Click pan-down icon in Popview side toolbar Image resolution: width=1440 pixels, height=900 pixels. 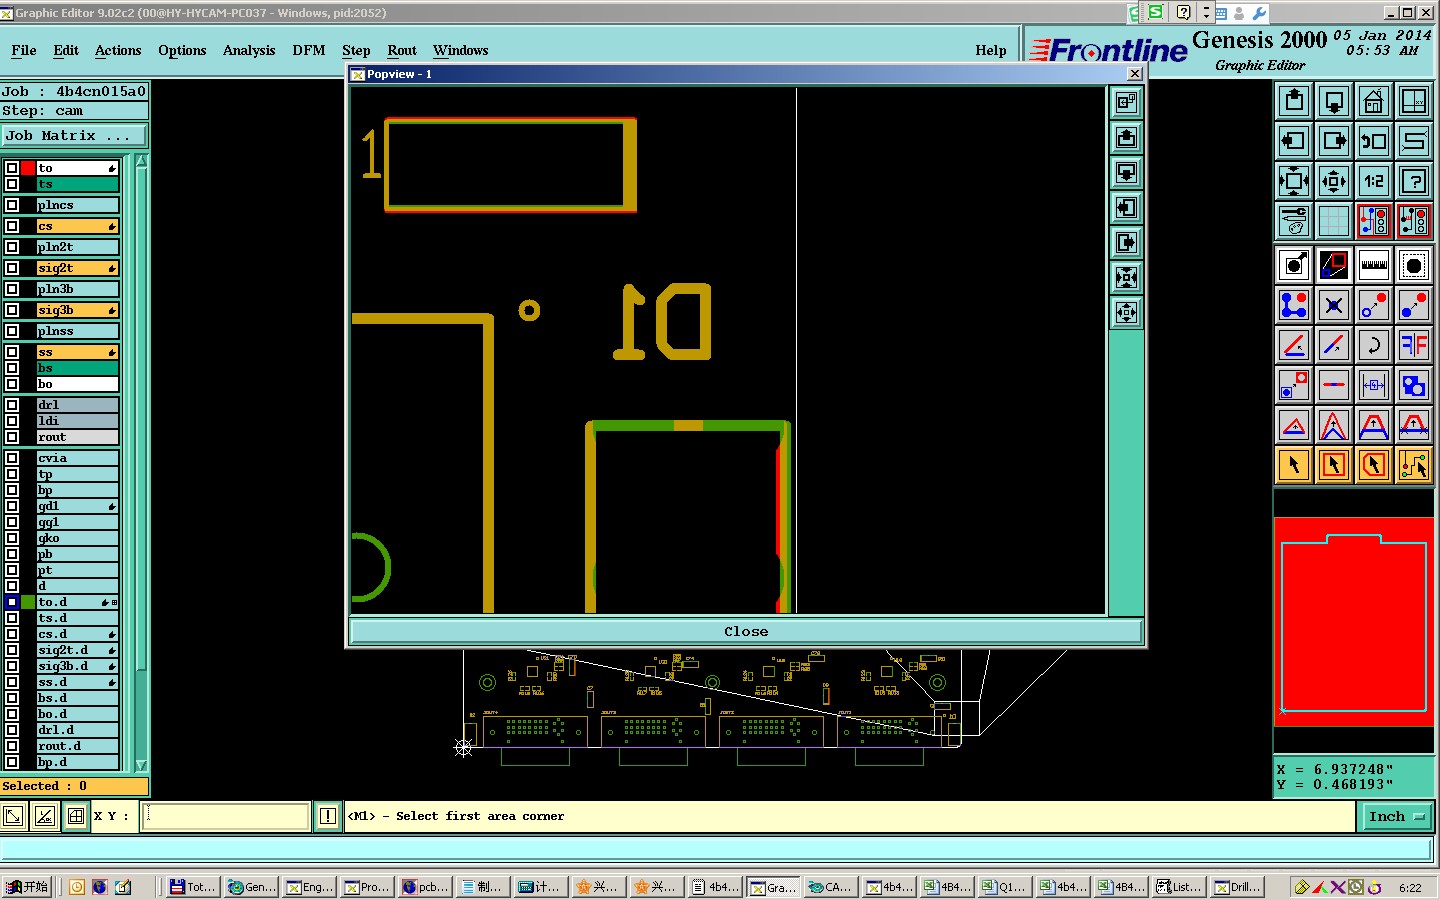click(1127, 172)
